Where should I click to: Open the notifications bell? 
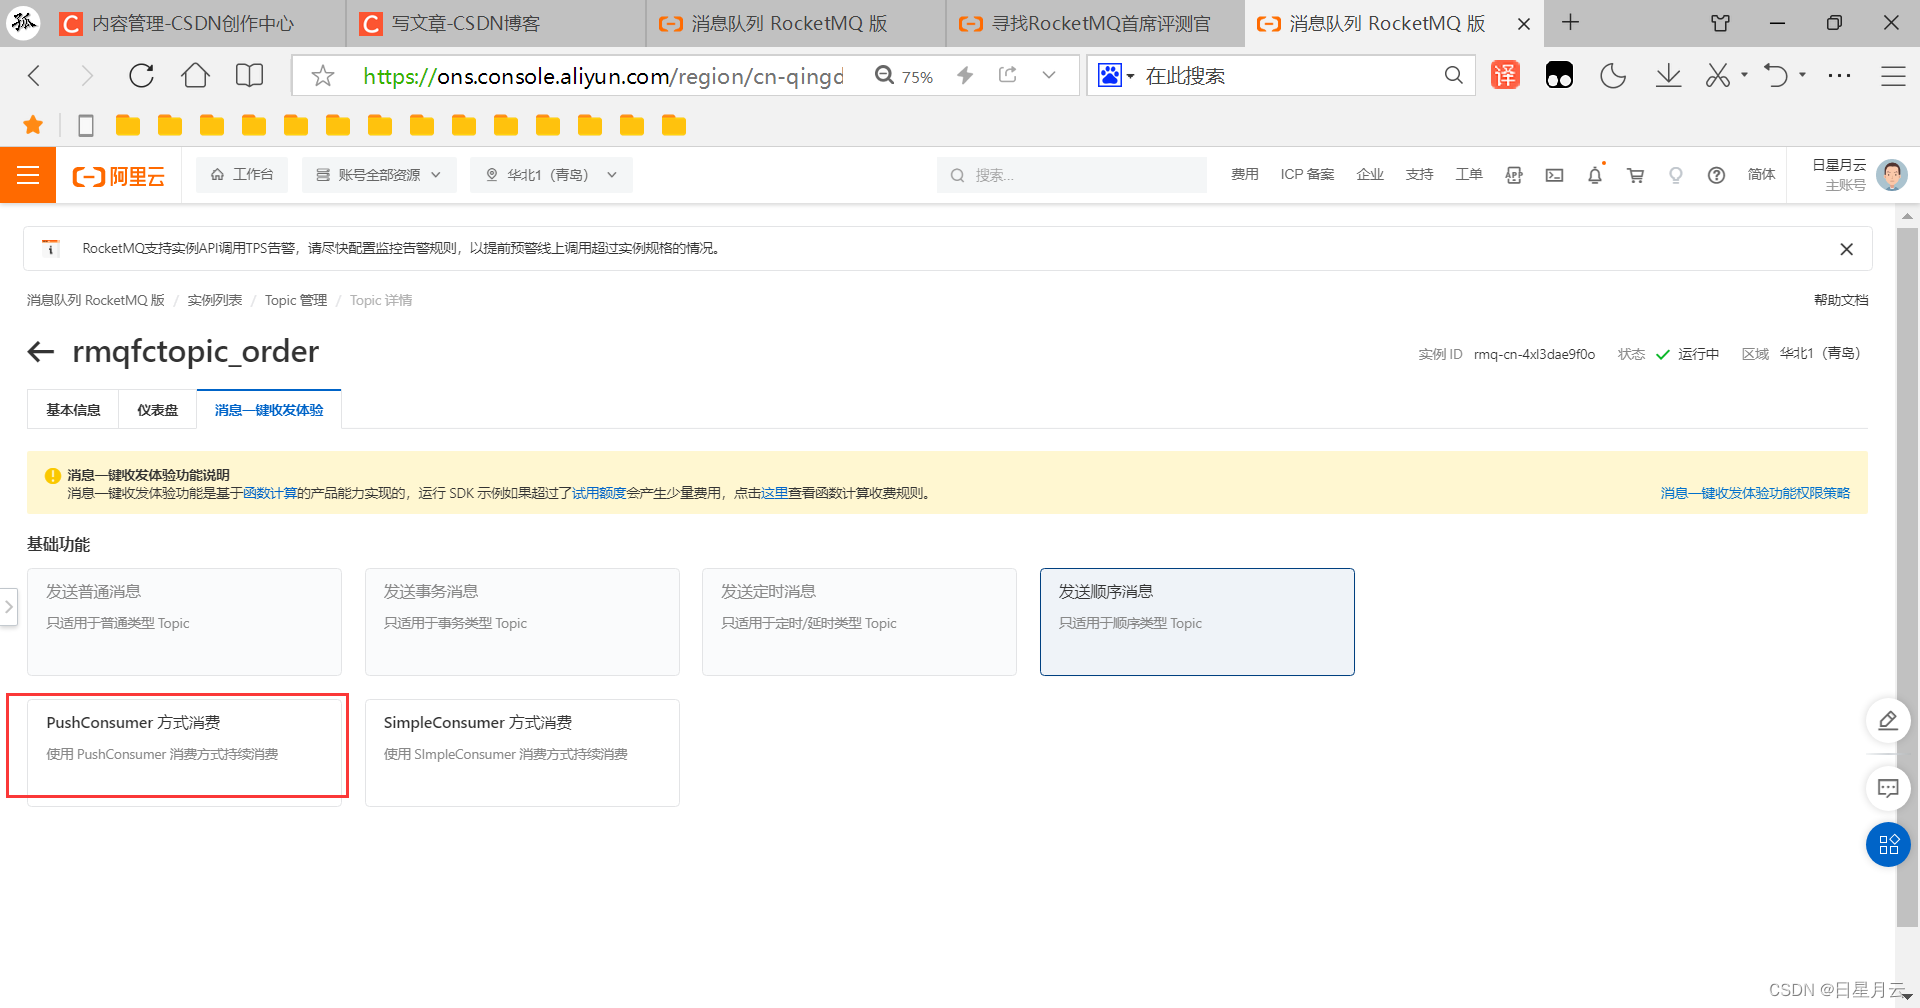coord(1595,175)
